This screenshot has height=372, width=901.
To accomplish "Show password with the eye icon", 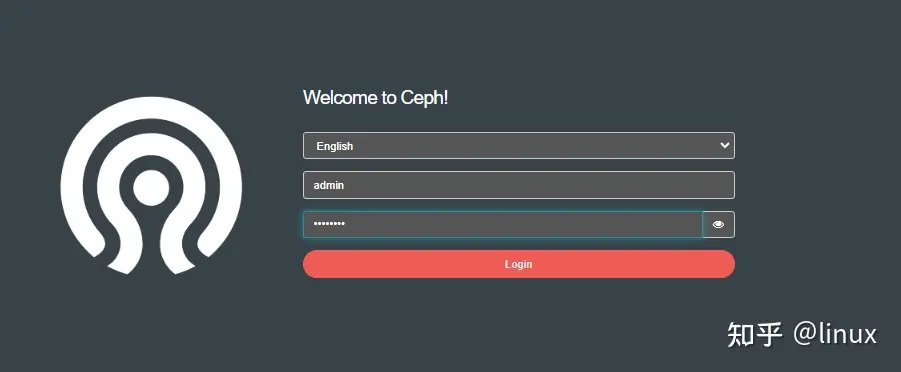I will pyautogui.click(x=718, y=224).
